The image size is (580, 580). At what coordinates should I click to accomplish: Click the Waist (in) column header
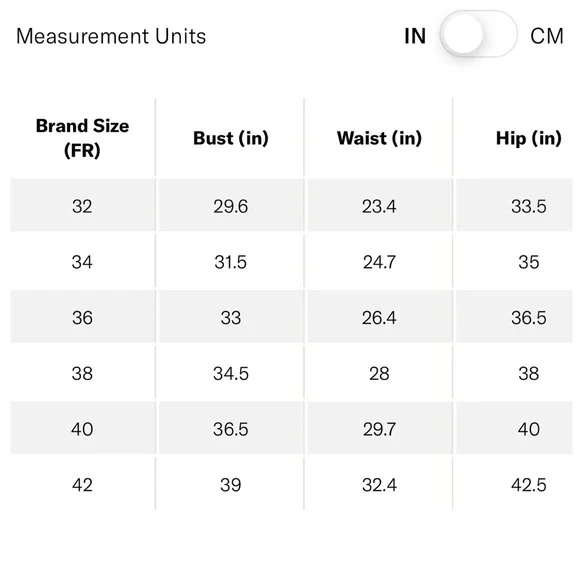coord(379,138)
